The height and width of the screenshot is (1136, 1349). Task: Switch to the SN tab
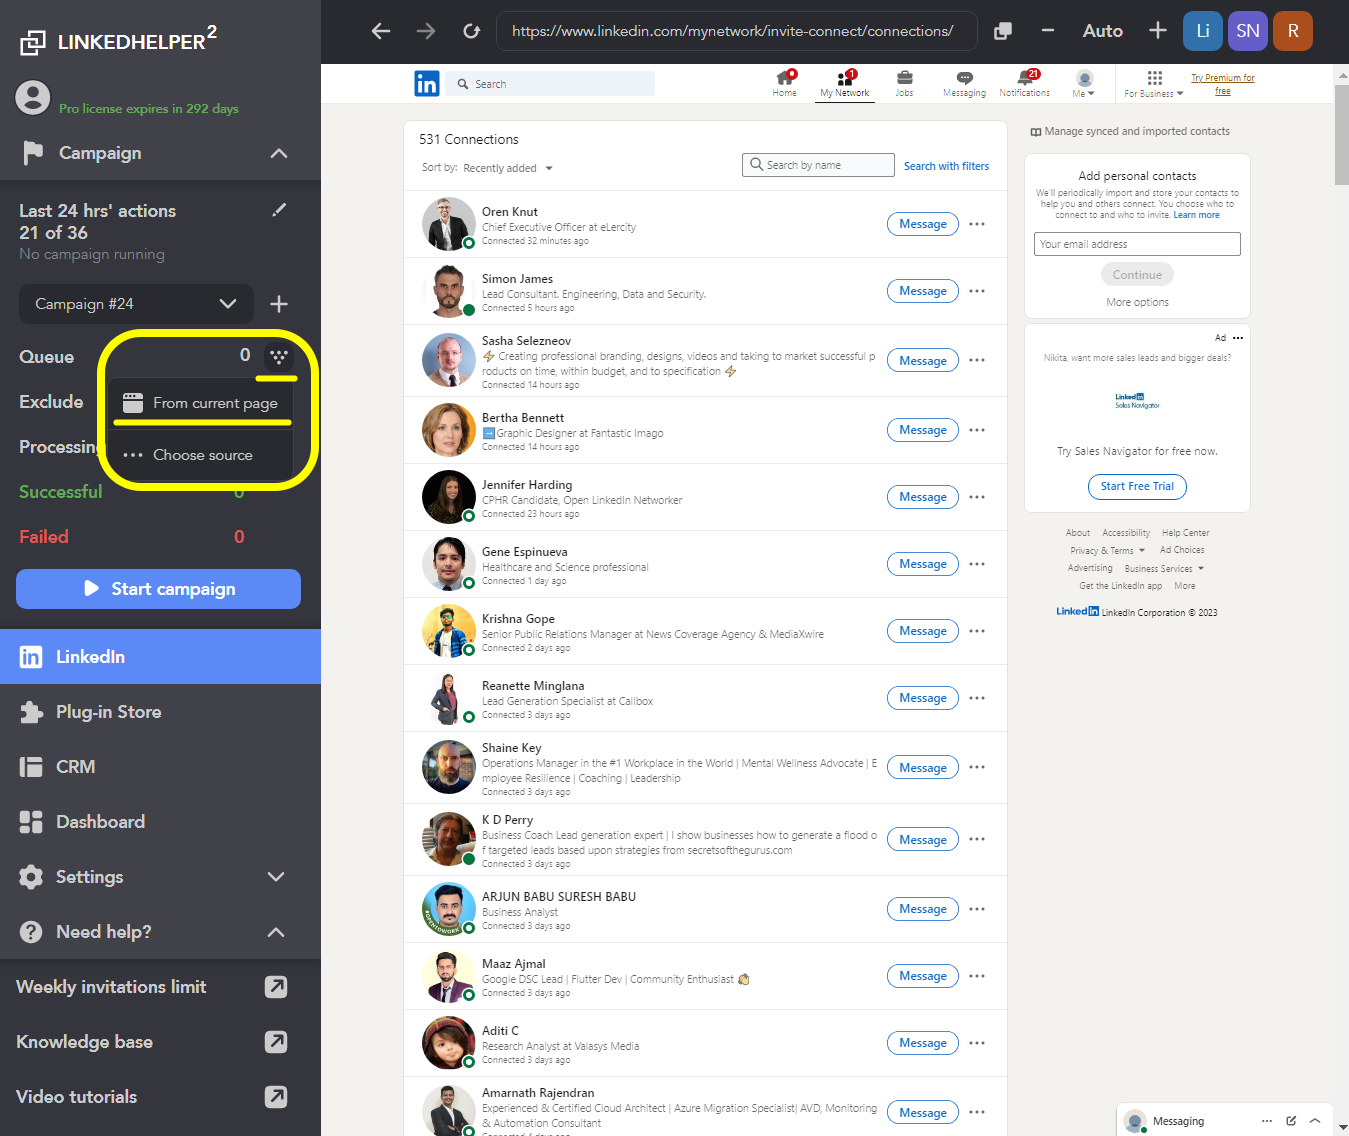1248,31
